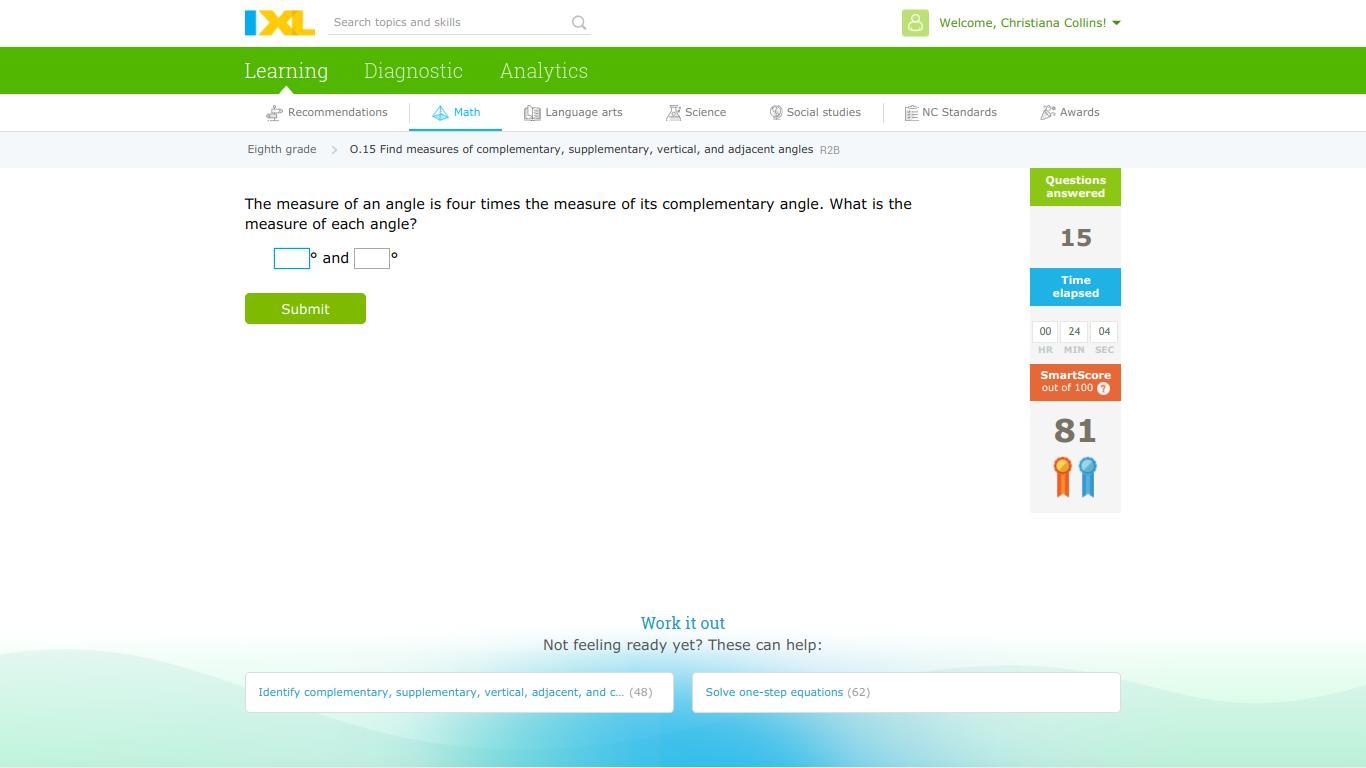Select the Awards tab
Screen dimensions: 1366x768
1070,113
